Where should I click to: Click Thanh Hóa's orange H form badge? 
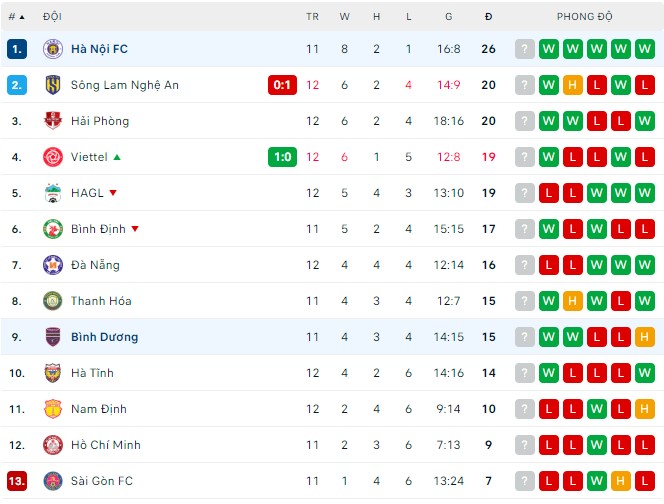[x=573, y=301]
